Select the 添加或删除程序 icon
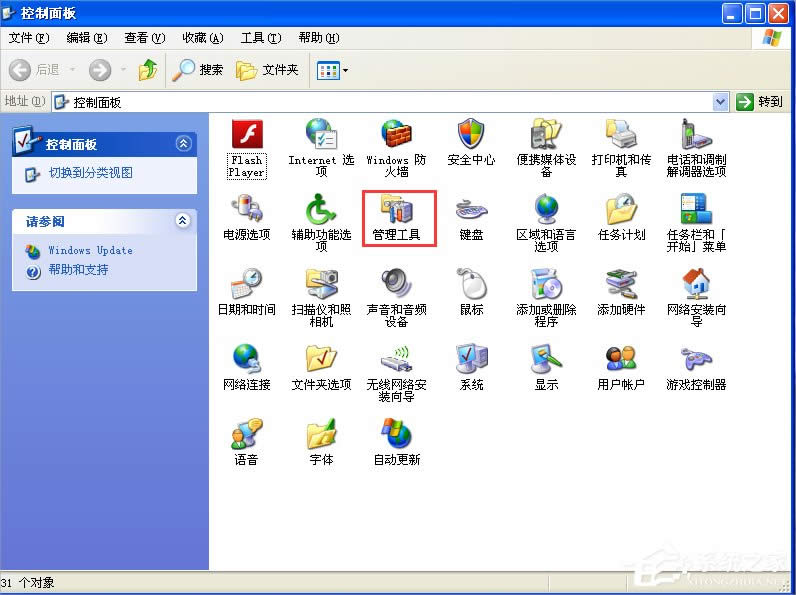 pyautogui.click(x=546, y=285)
